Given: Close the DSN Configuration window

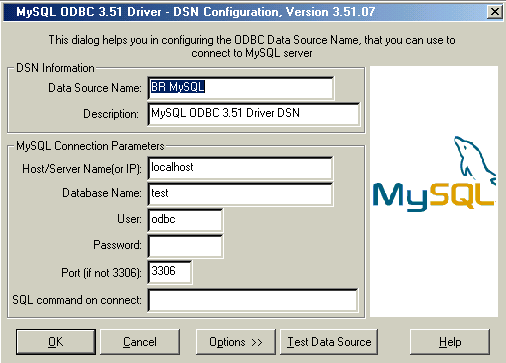Looking at the screenshot, I should pos(495,12).
